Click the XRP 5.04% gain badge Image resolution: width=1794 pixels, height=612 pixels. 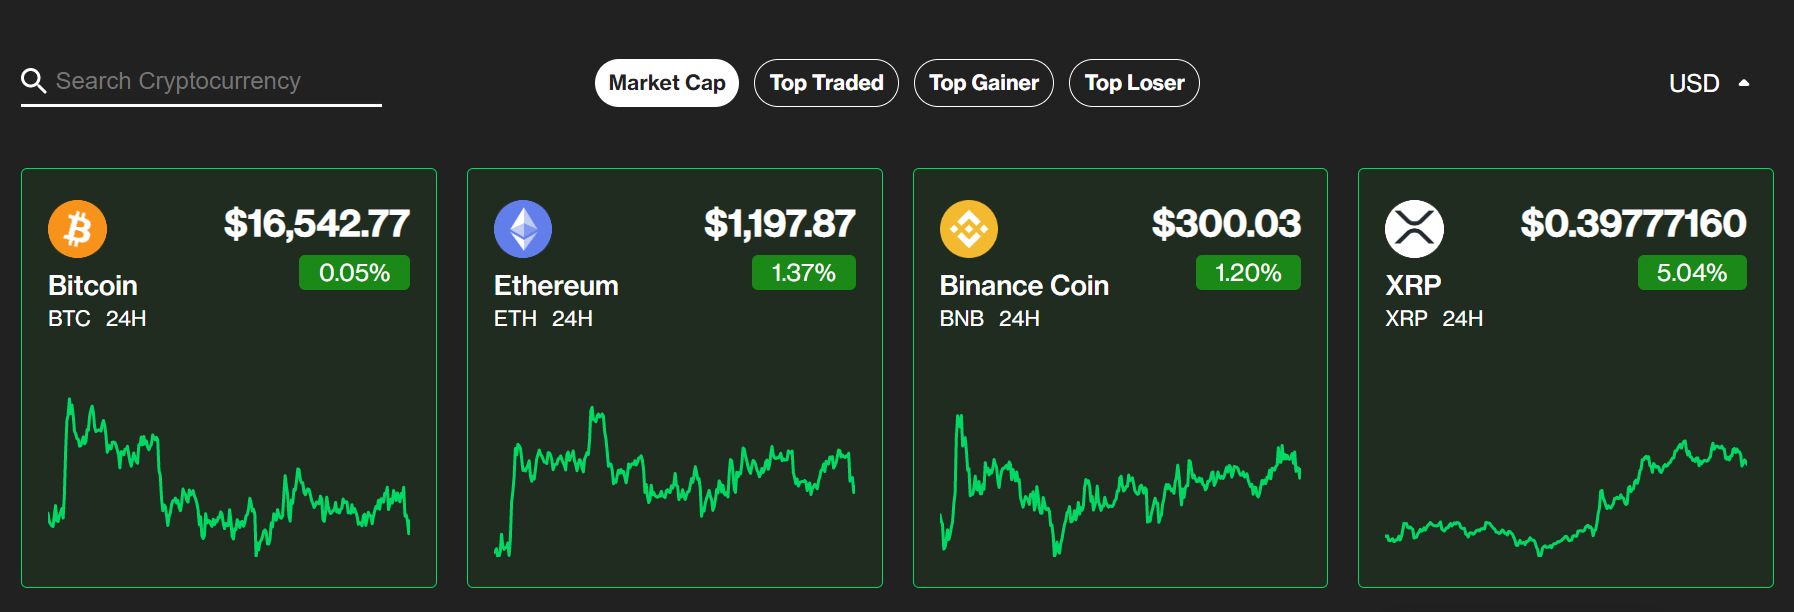tap(1691, 272)
